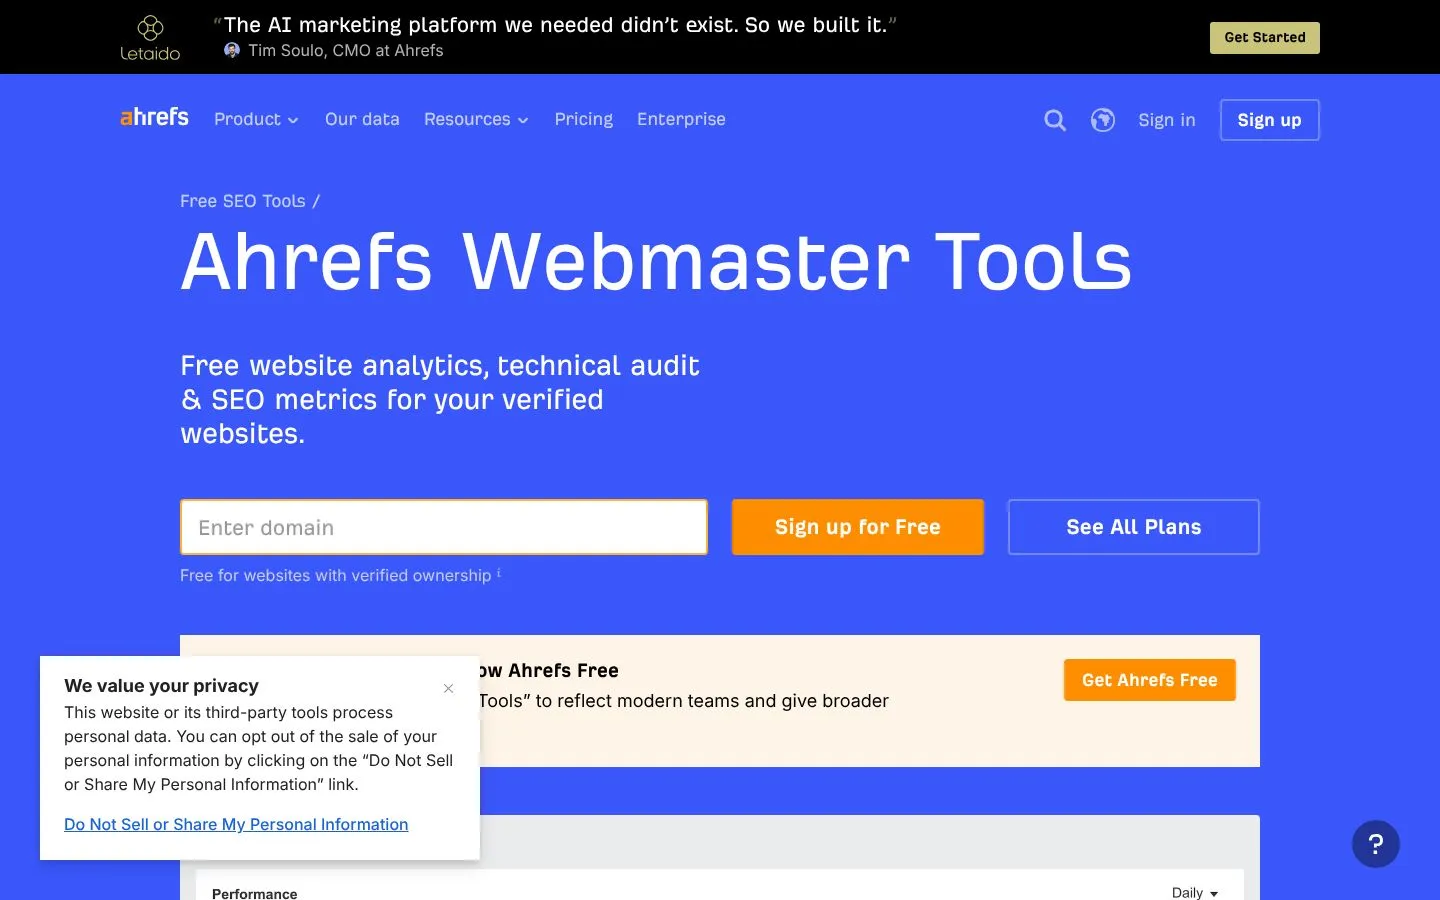This screenshot has height=900, width=1440.
Task: Open the help question mark button
Action: coord(1376,844)
